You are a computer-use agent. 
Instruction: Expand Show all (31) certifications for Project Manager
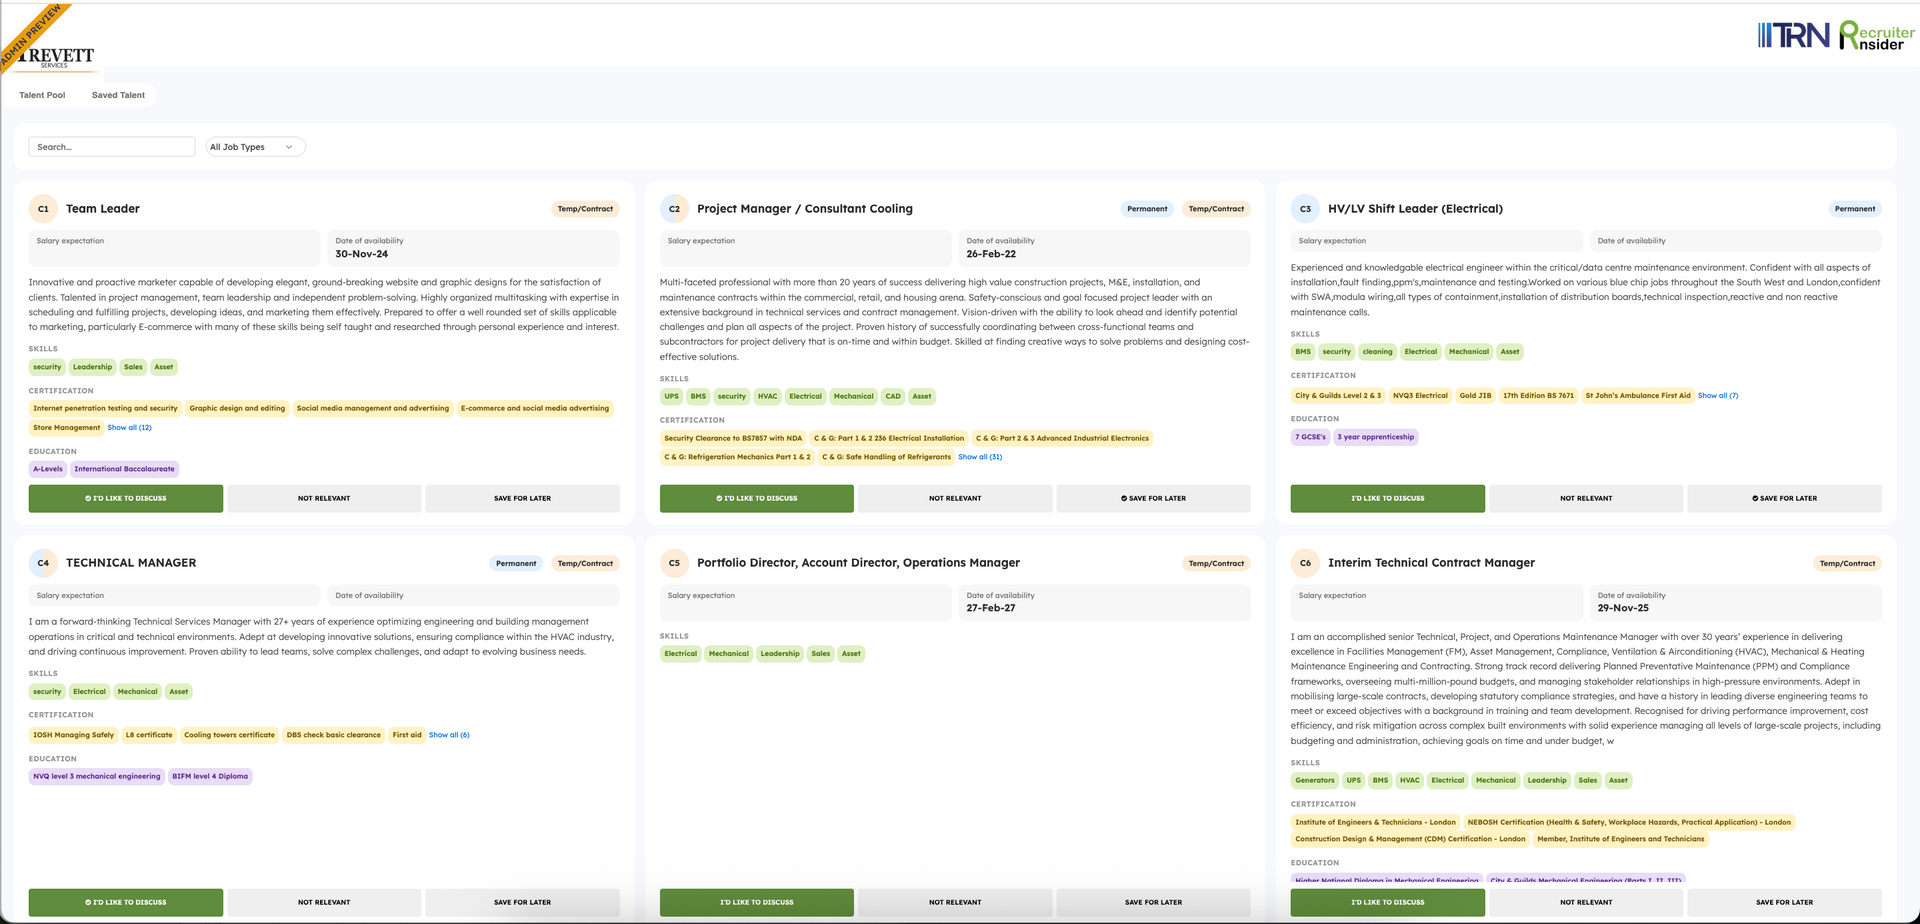(980, 457)
